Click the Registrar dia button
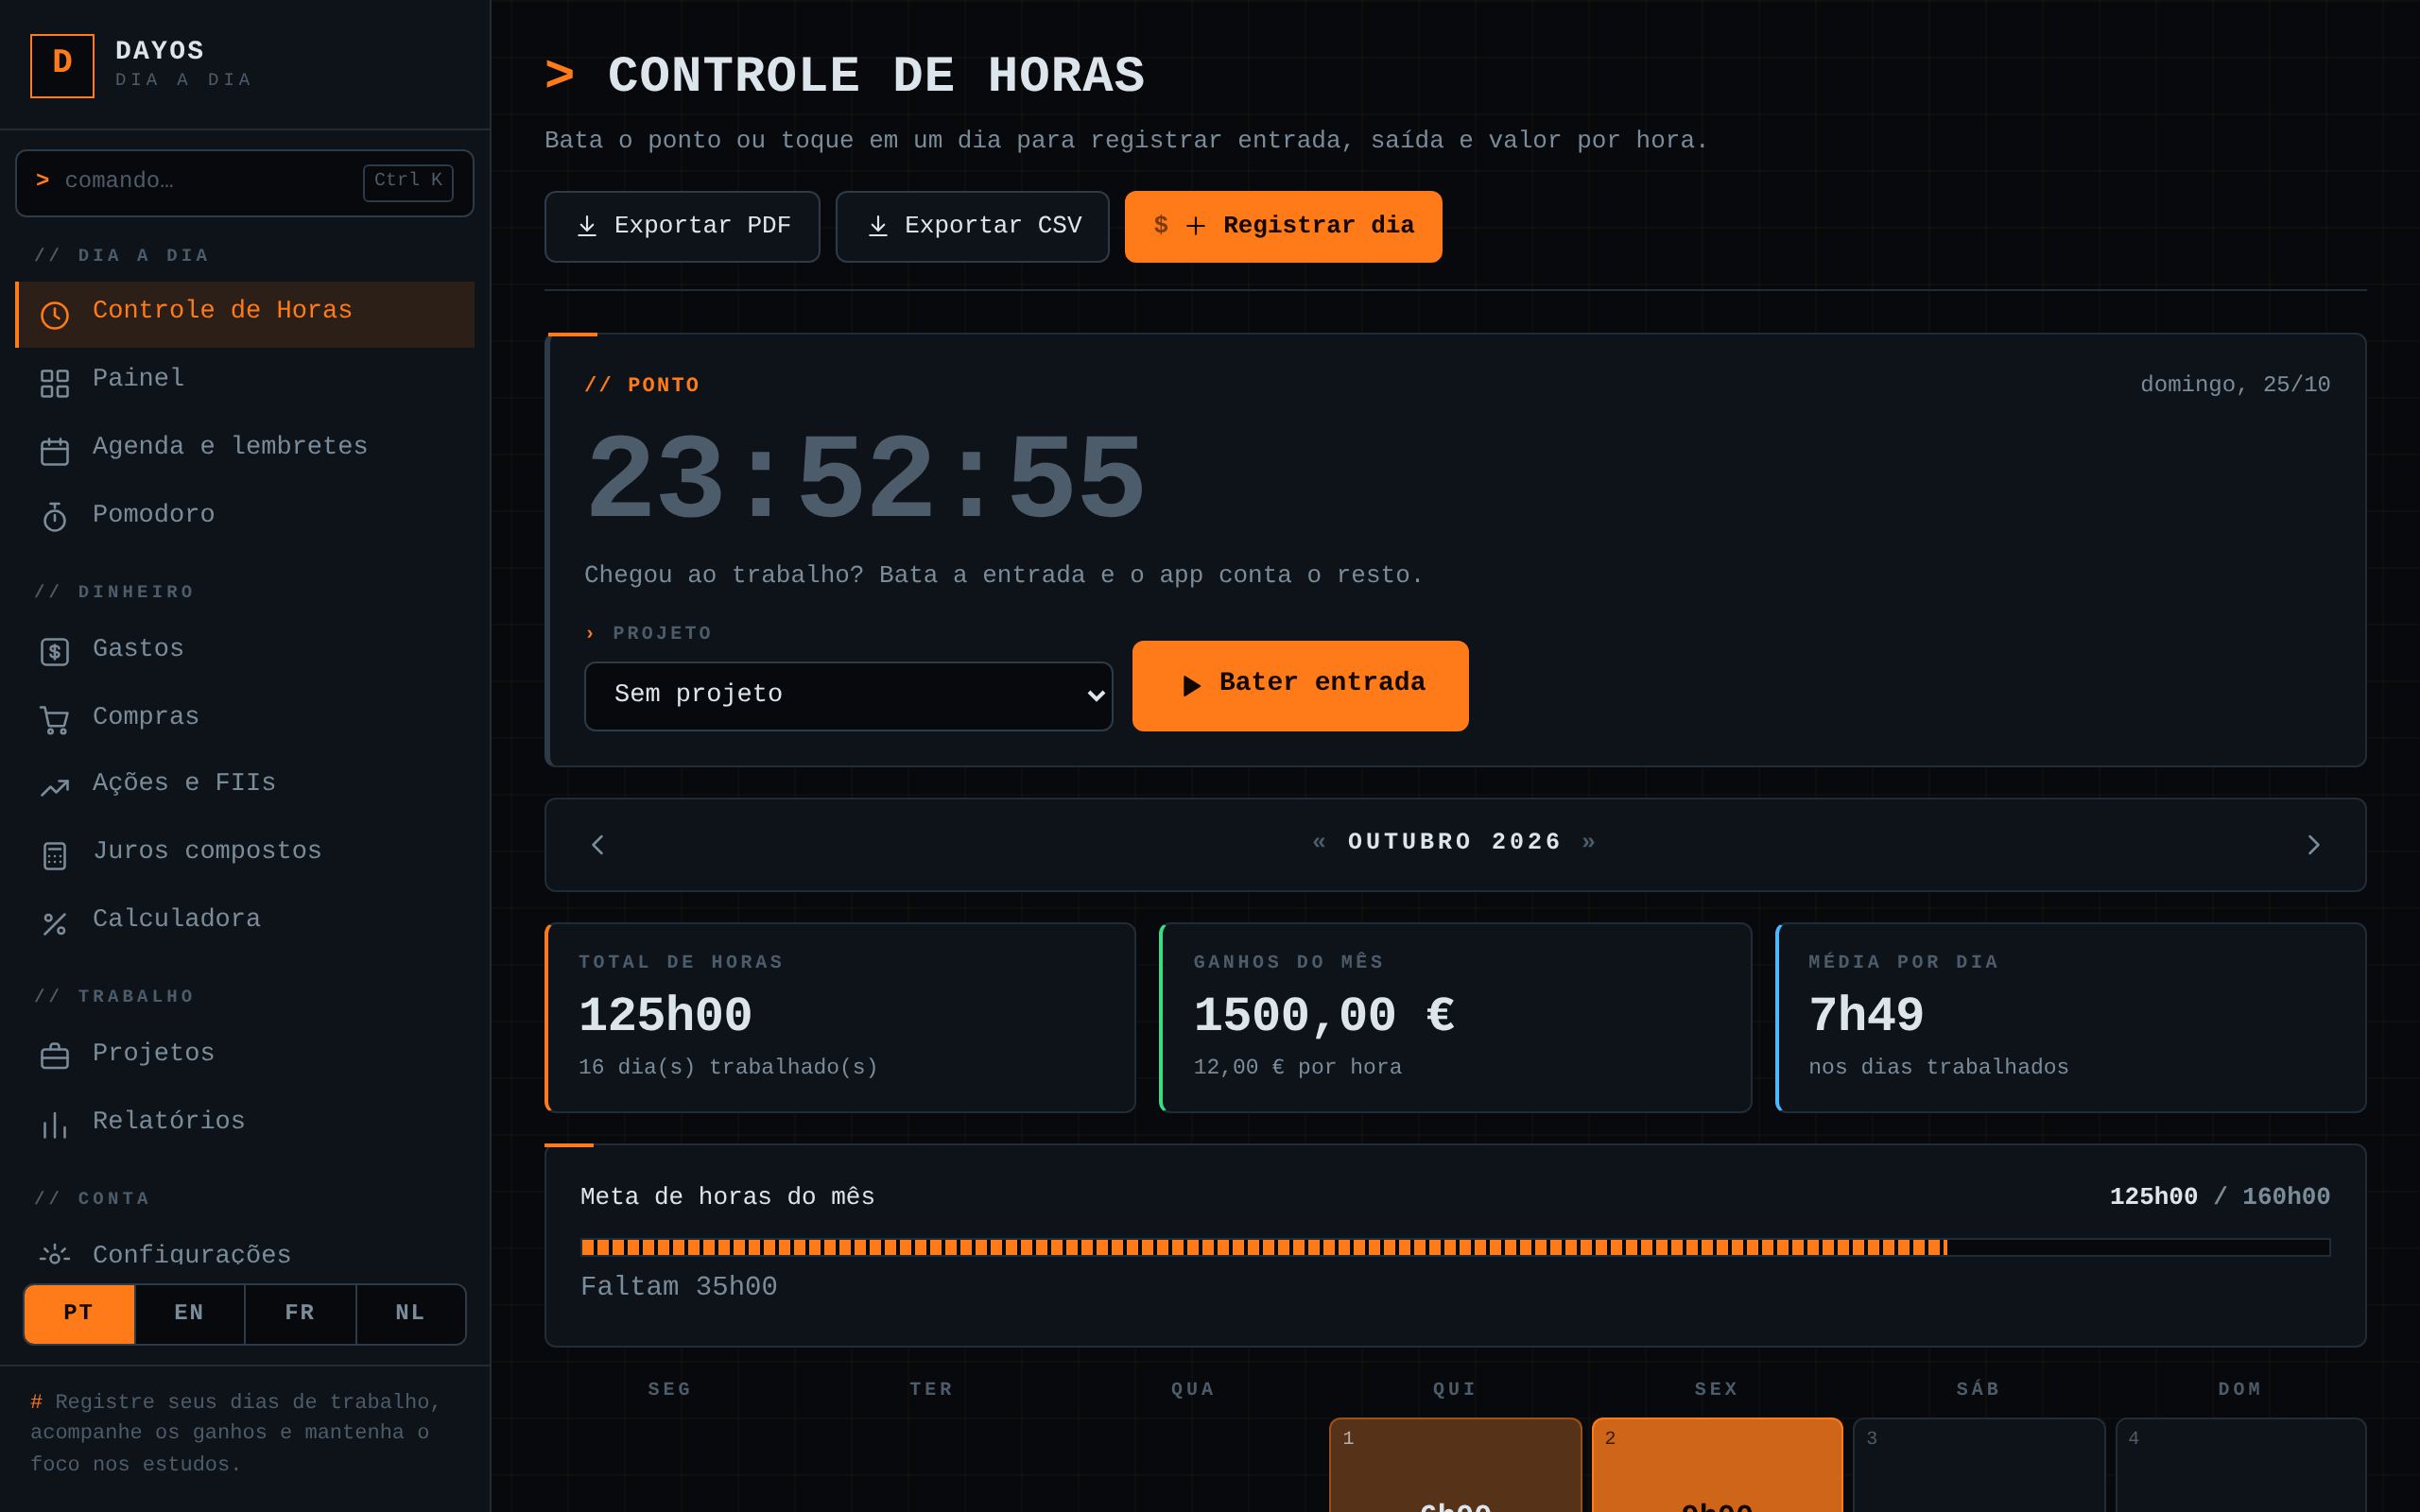The height and width of the screenshot is (1512, 2420). (1283, 227)
